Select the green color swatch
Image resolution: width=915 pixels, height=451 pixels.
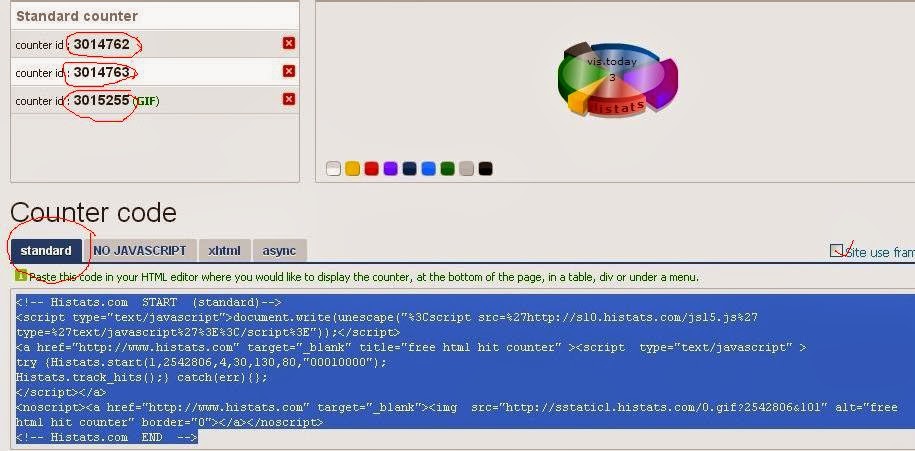pos(448,169)
